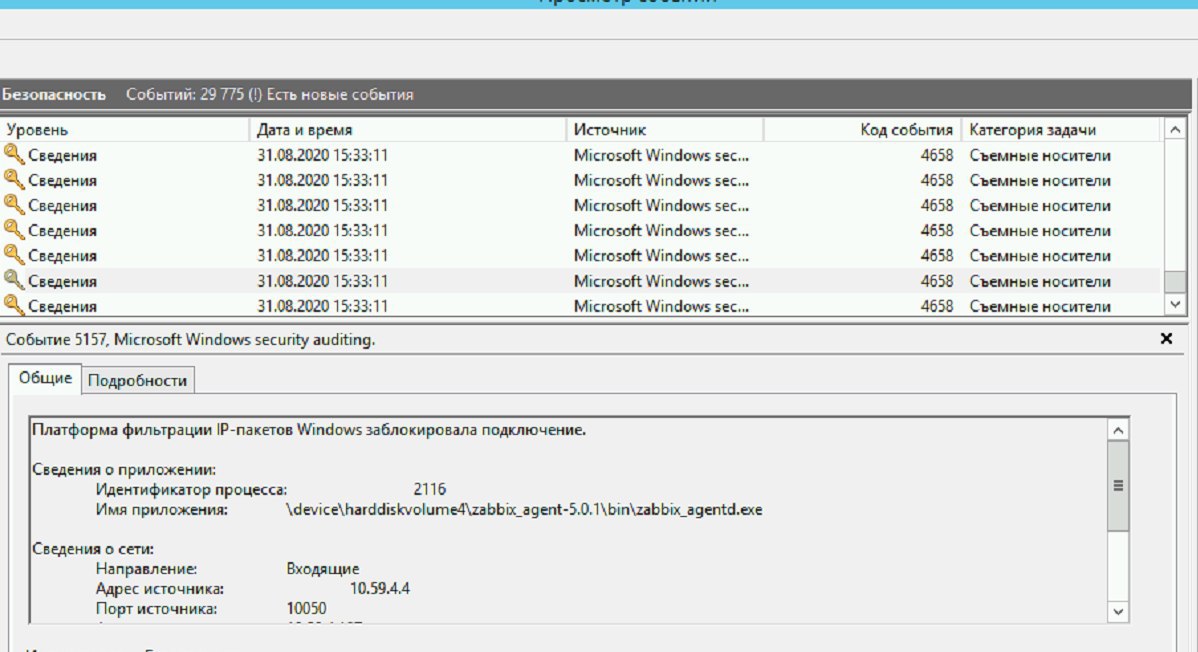Sort by Категория задачи column header
1198x652 pixels.
pos(1060,130)
